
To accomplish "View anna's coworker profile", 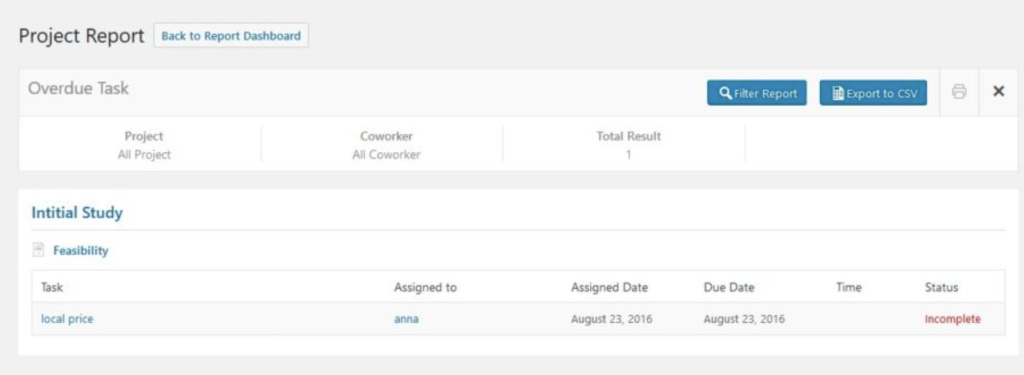I will pyautogui.click(x=406, y=319).
